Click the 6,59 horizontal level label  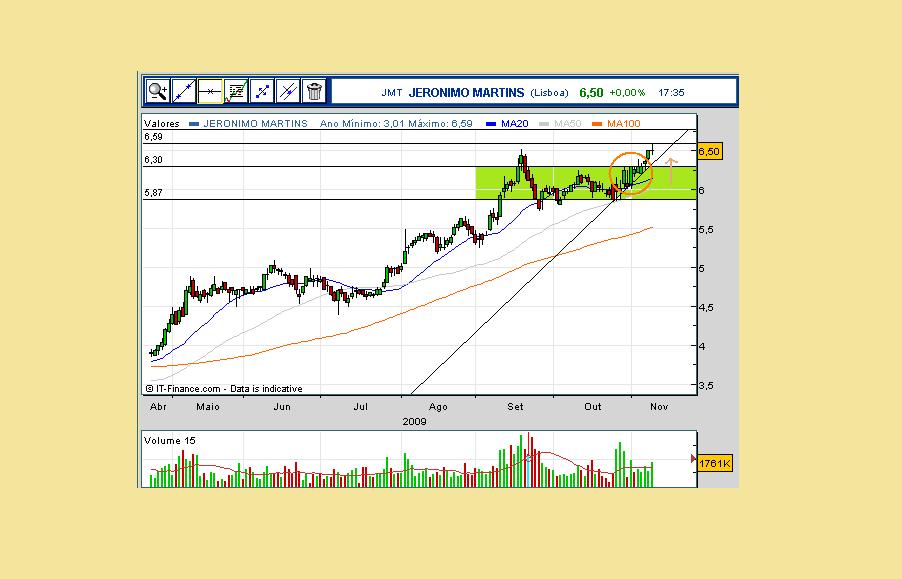coord(154,137)
